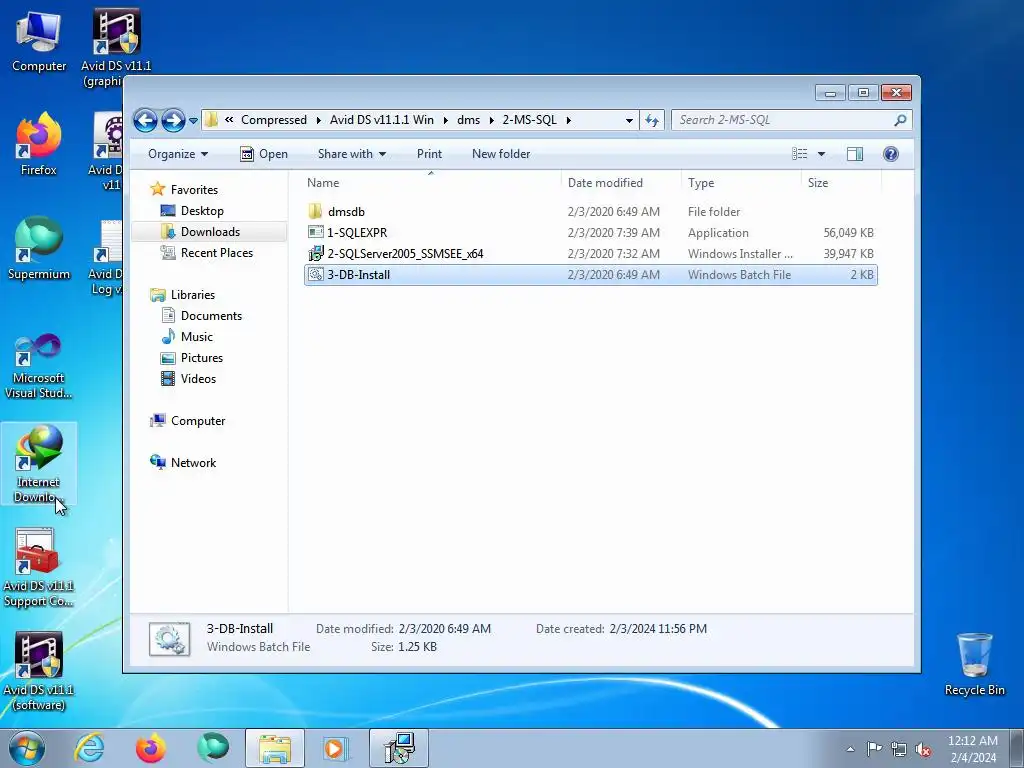Click Avid DS v11.1.1 Win breadcrumb
The image size is (1024, 768).
381,120
